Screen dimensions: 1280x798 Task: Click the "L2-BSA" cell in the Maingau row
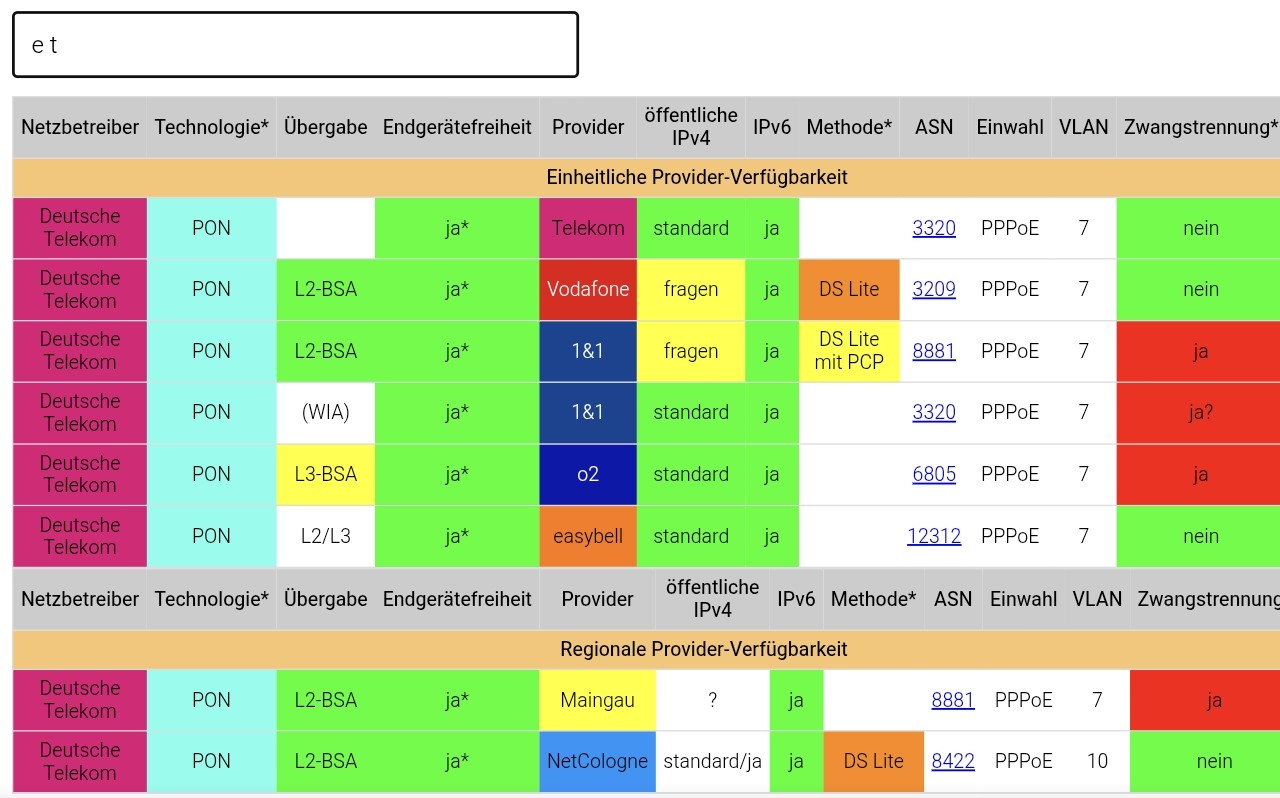326,700
